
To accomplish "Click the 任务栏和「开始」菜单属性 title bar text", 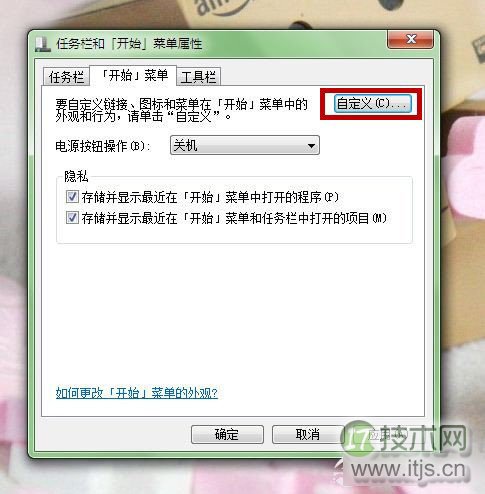I will (x=129, y=44).
